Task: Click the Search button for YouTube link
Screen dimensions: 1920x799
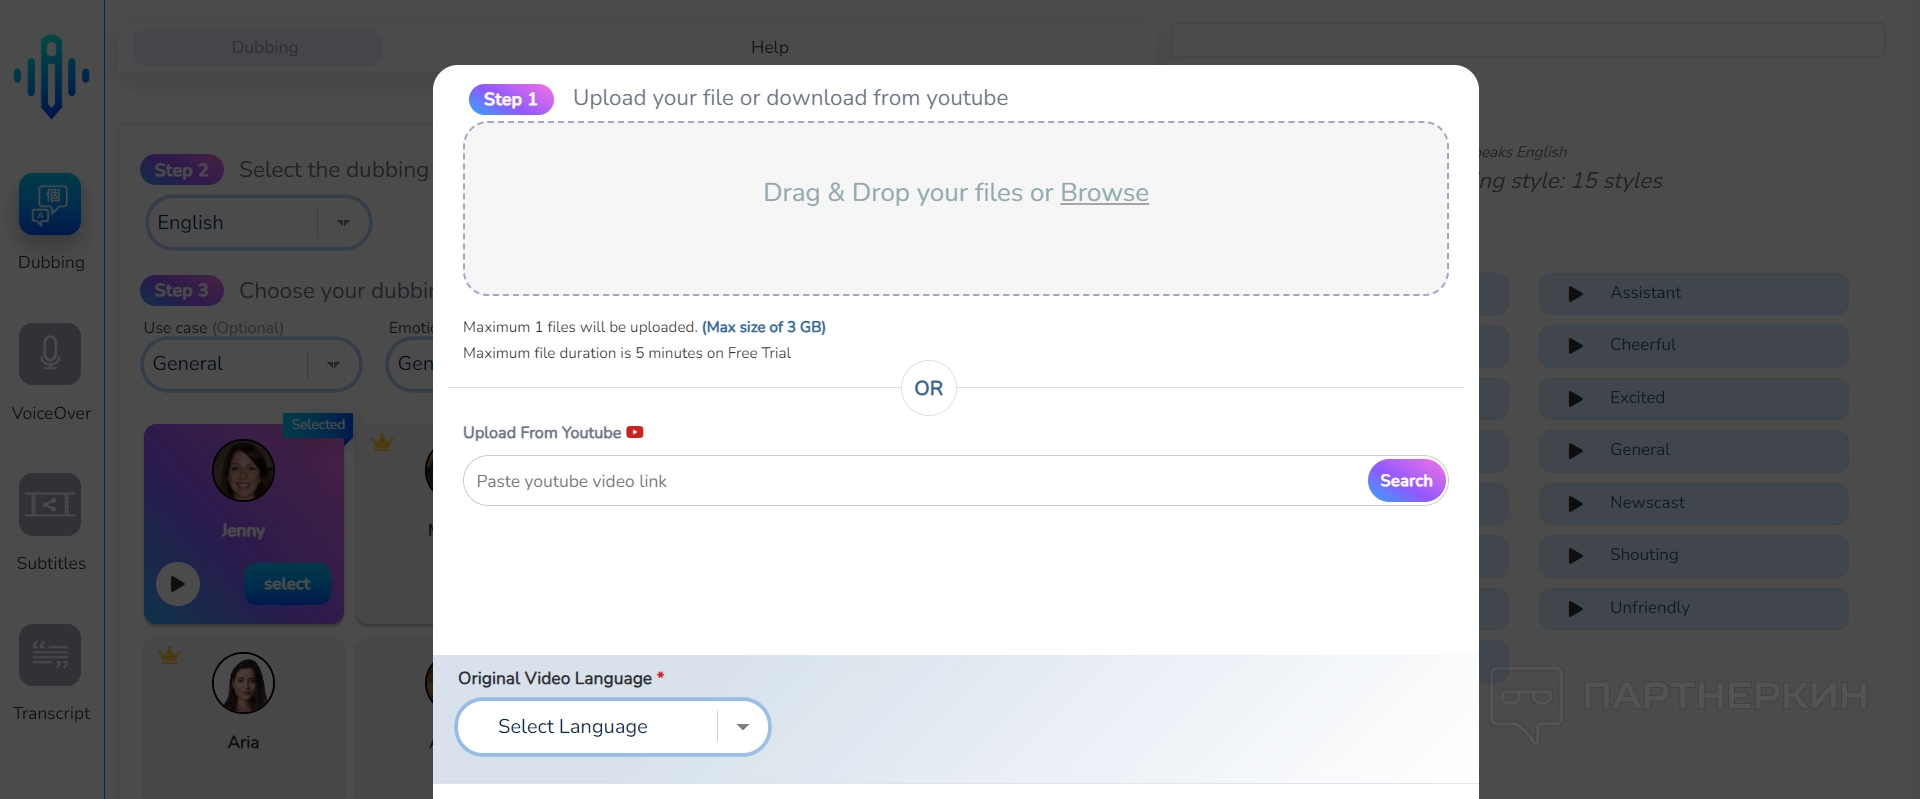Action: pyautogui.click(x=1405, y=481)
